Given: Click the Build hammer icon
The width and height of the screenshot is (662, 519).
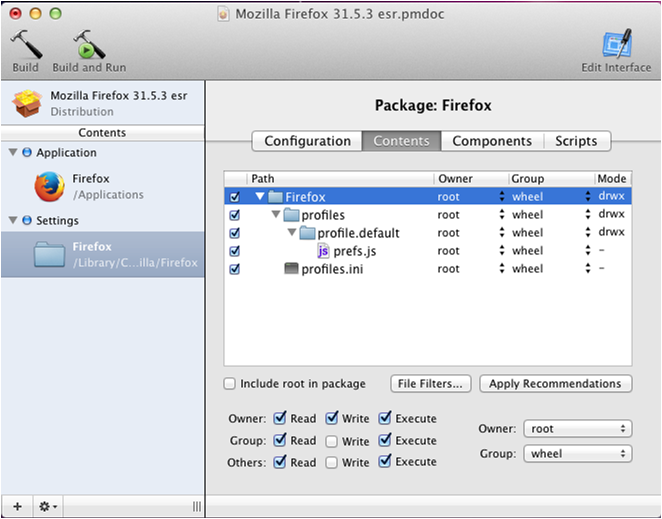Looking at the screenshot, I should pyautogui.click(x=26, y=43).
